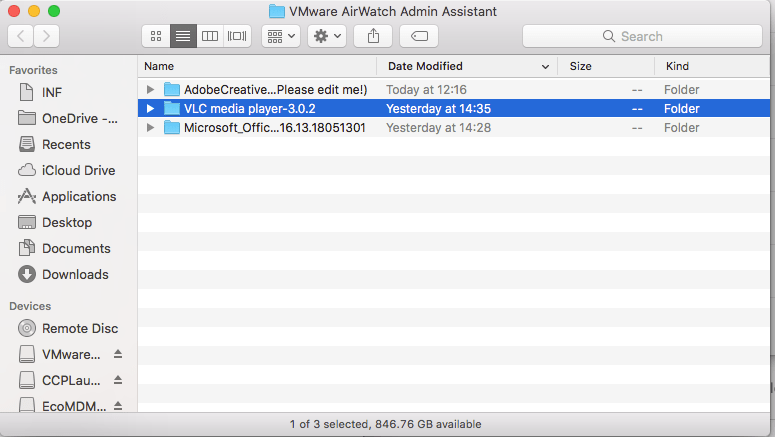Open Applications in the sidebar
Image resolution: width=775 pixels, height=437 pixels.
click(x=79, y=196)
